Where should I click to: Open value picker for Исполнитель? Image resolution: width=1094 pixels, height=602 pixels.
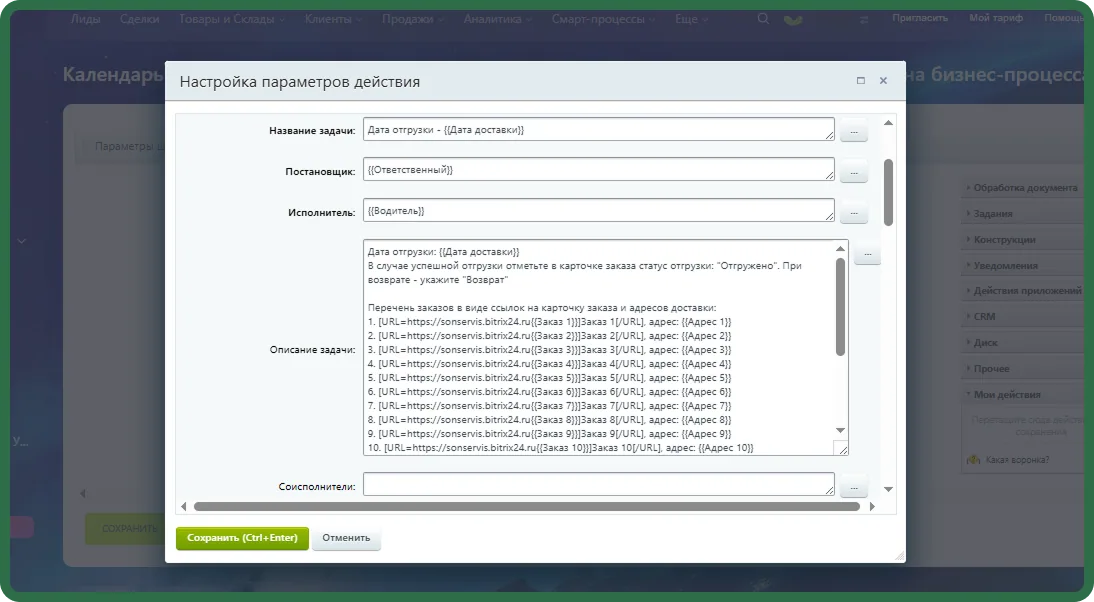click(x=854, y=212)
